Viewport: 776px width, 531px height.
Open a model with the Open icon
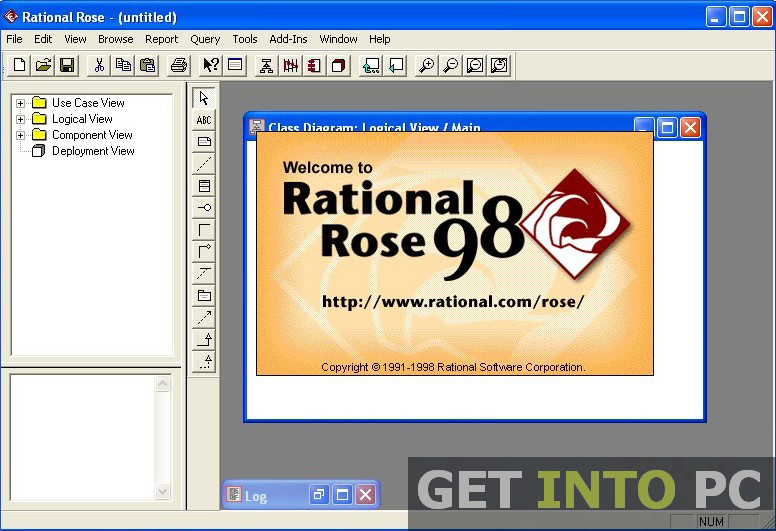[x=43, y=65]
